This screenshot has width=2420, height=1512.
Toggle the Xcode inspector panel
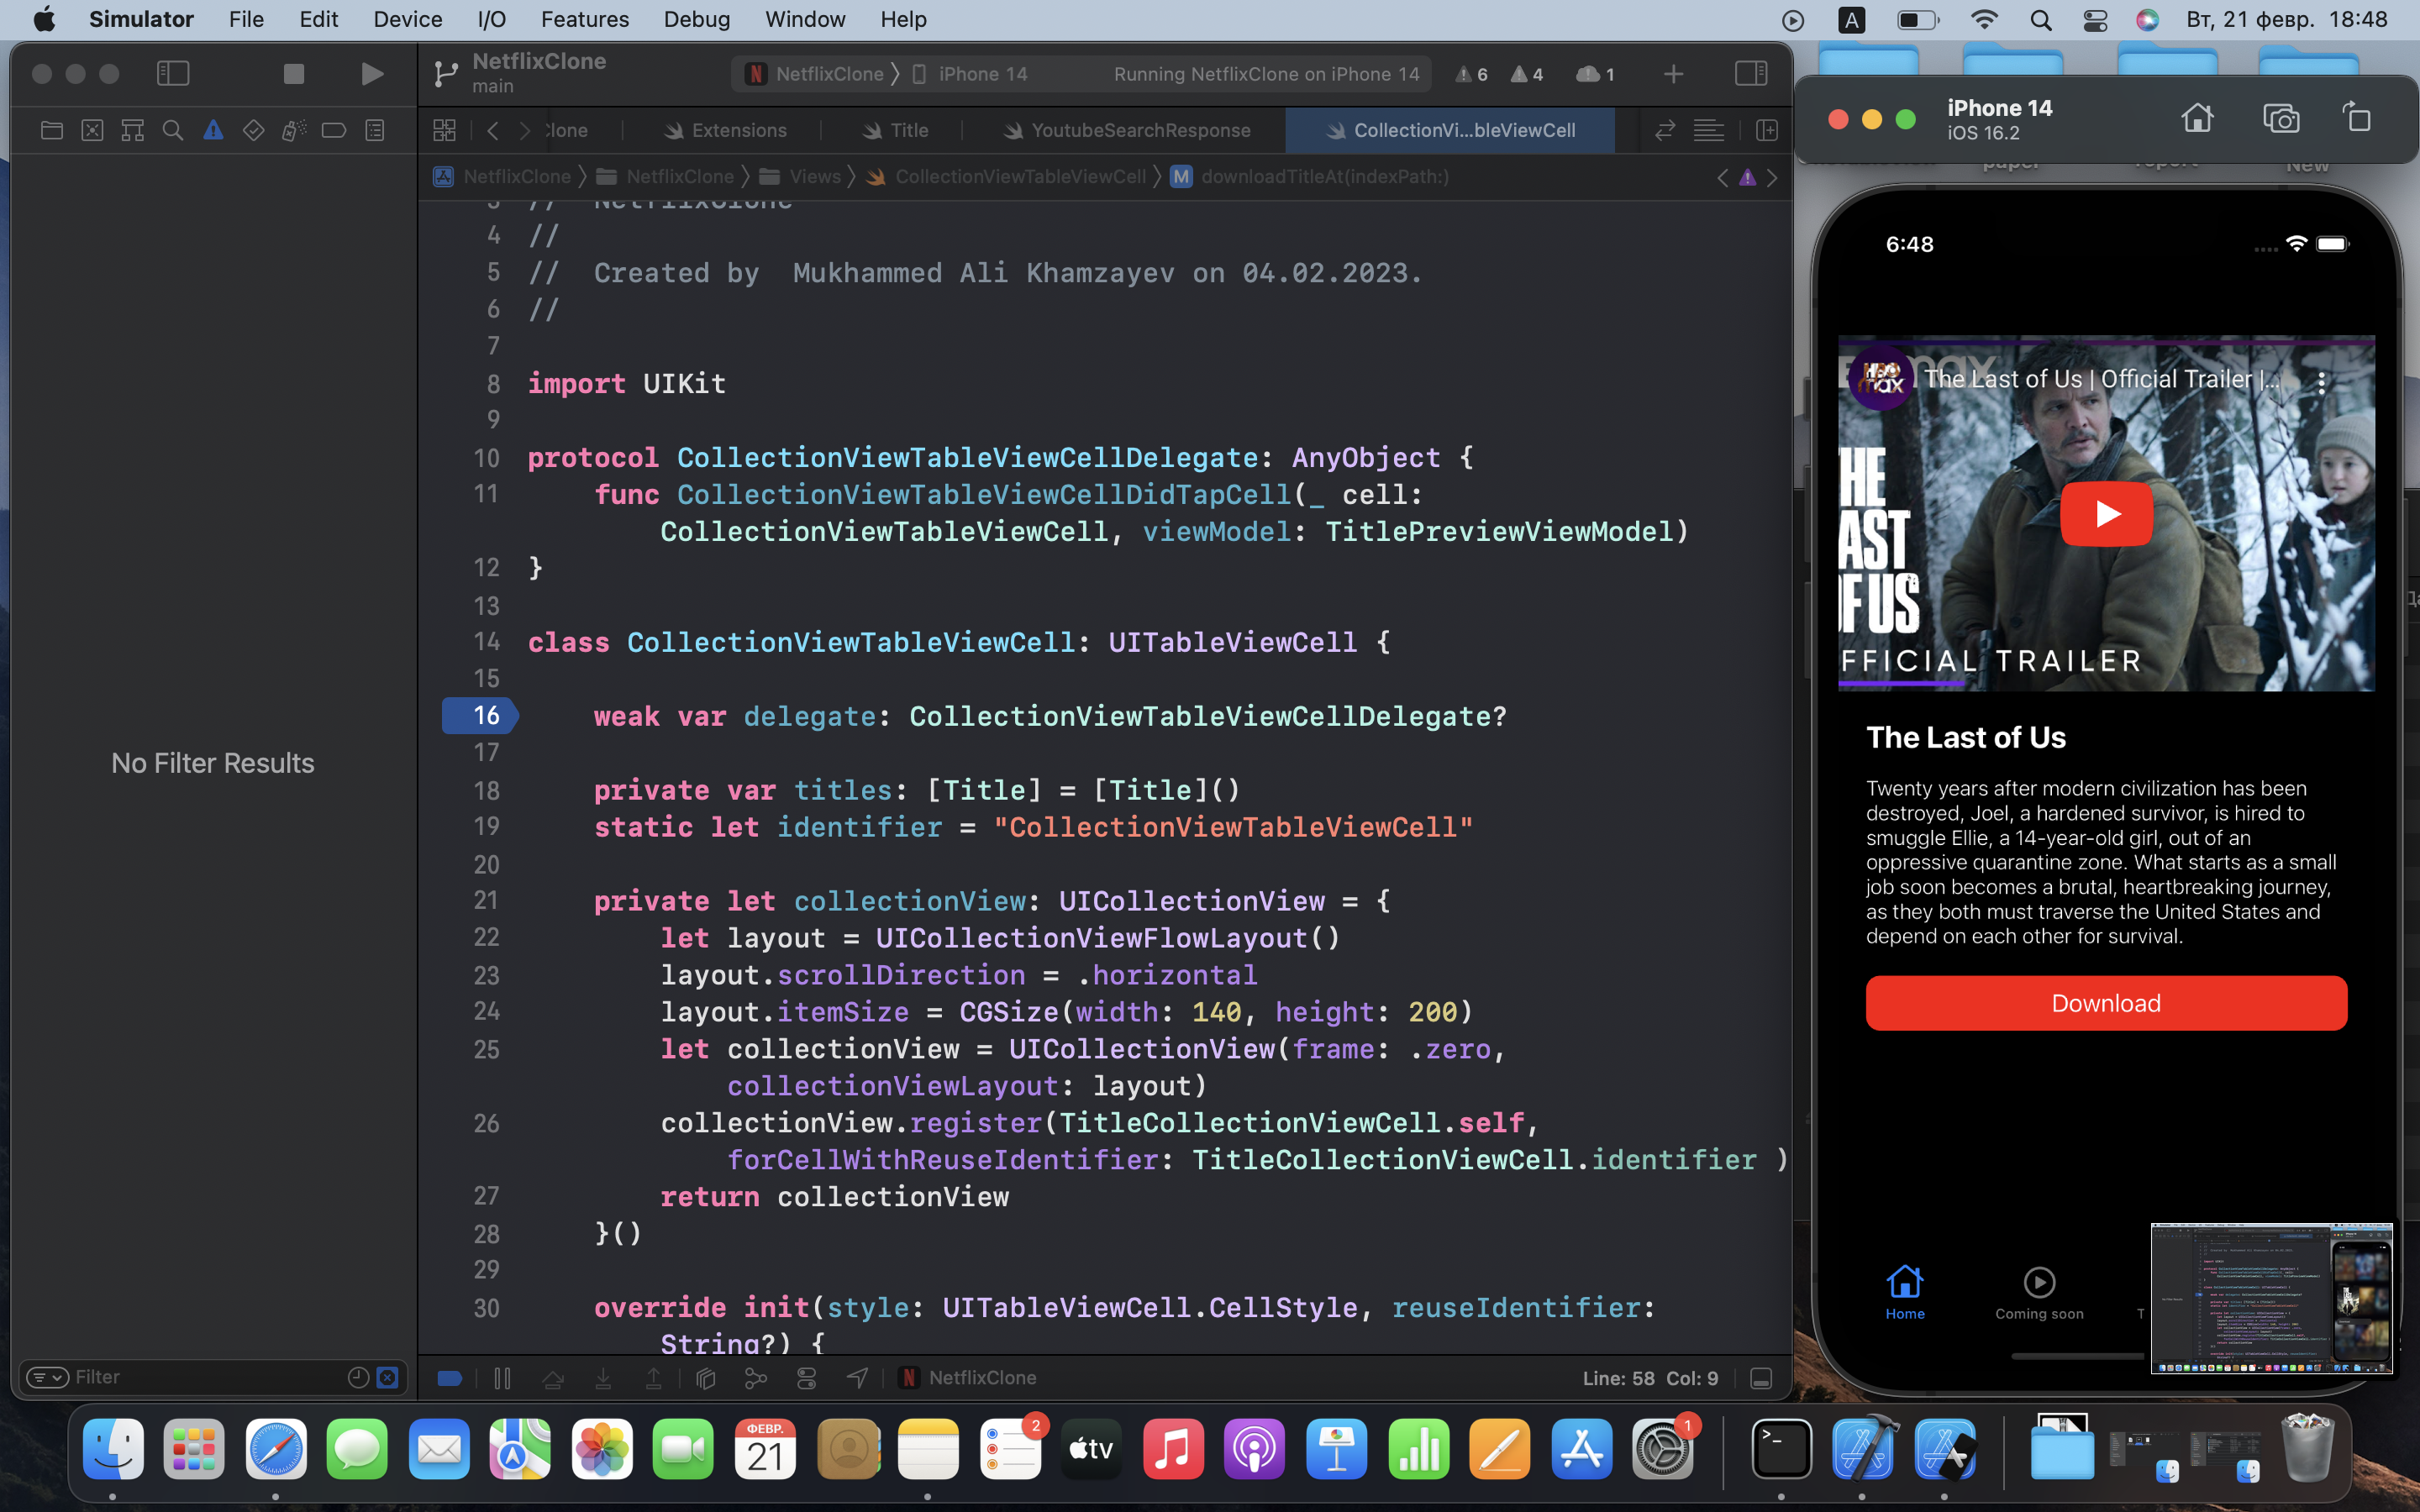click(1750, 73)
